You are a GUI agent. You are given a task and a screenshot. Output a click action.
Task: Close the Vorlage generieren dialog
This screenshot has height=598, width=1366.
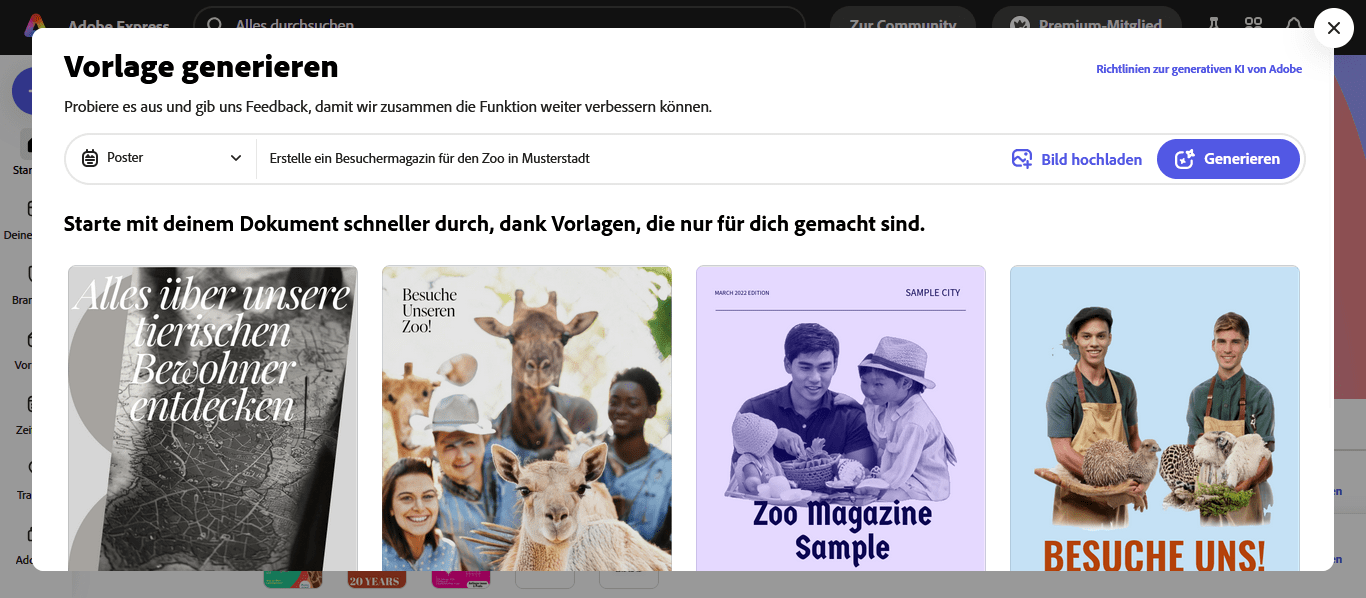tap(1333, 28)
